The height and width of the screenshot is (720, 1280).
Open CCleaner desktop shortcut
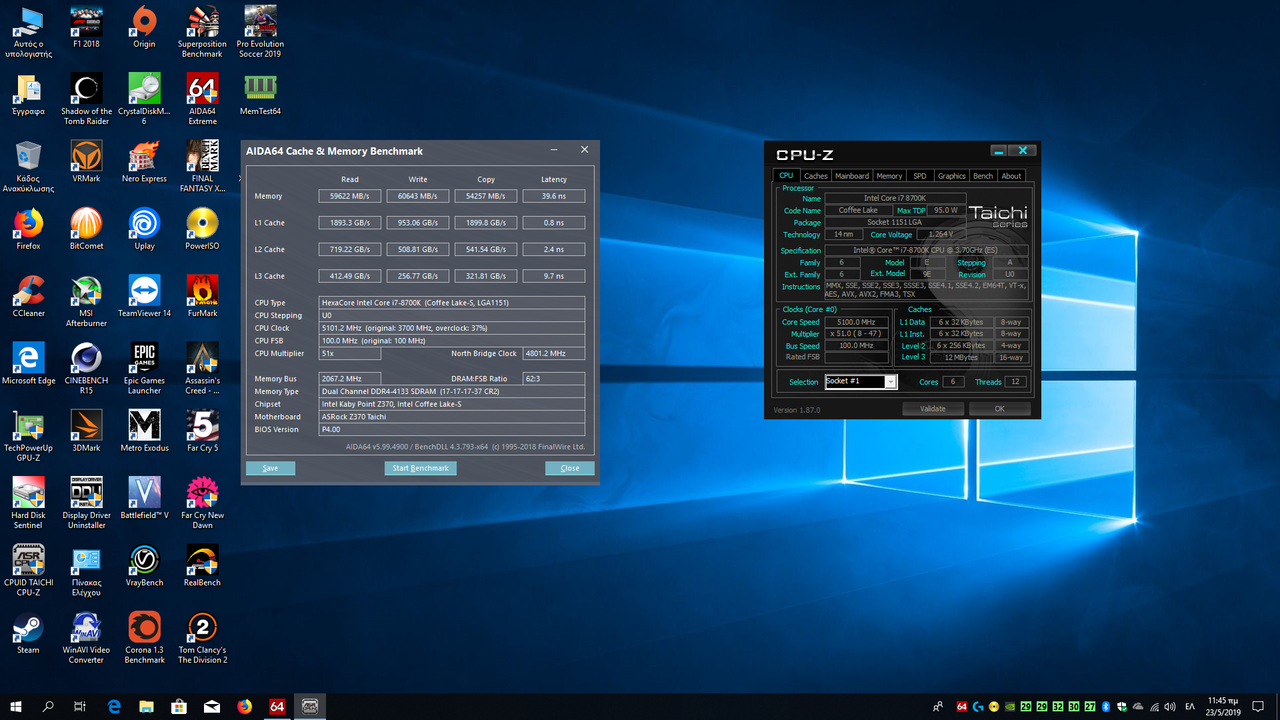pyautogui.click(x=28, y=296)
